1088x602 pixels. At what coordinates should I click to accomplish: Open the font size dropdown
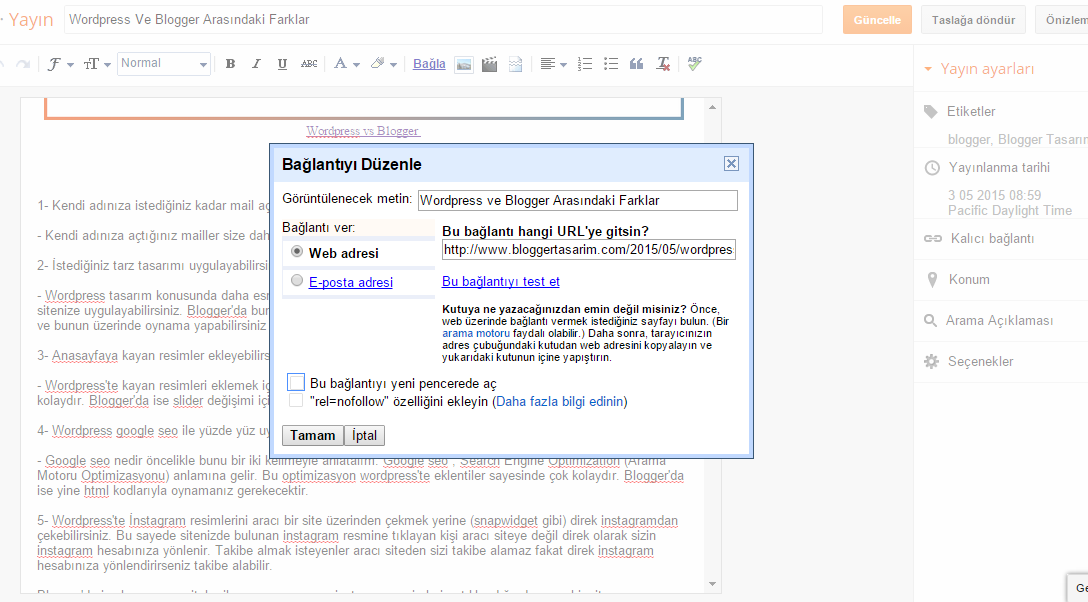[x=96, y=64]
